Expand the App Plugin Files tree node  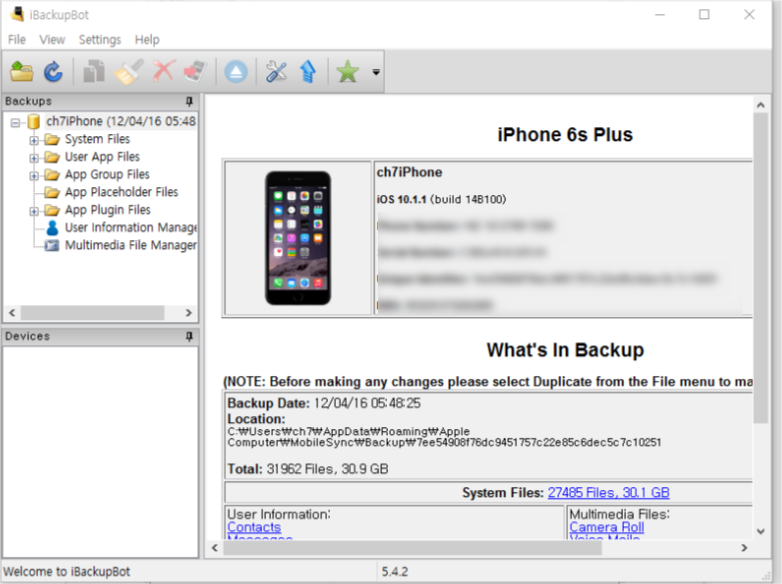tap(33, 211)
